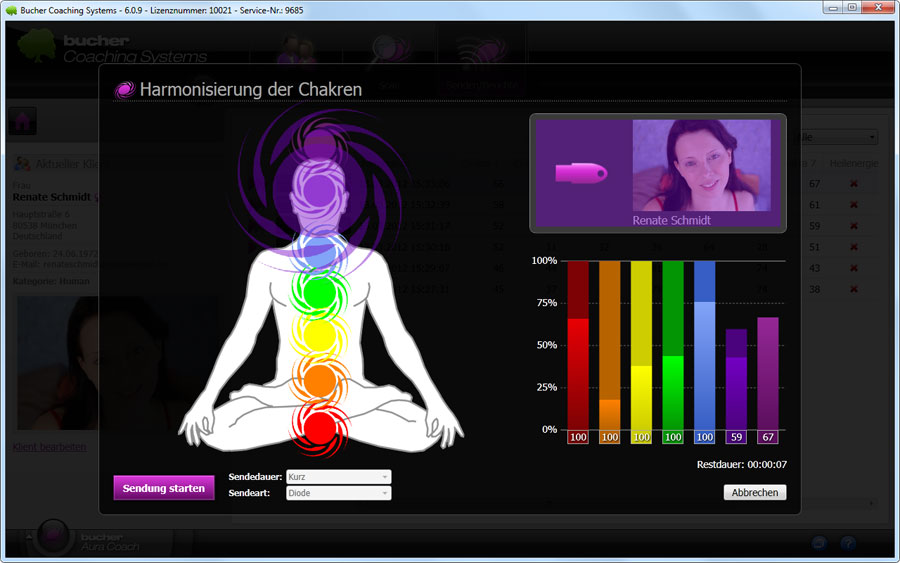Click the Aktueller Klient people icon
Image resolution: width=900 pixels, height=563 pixels.
[x=22, y=164]
